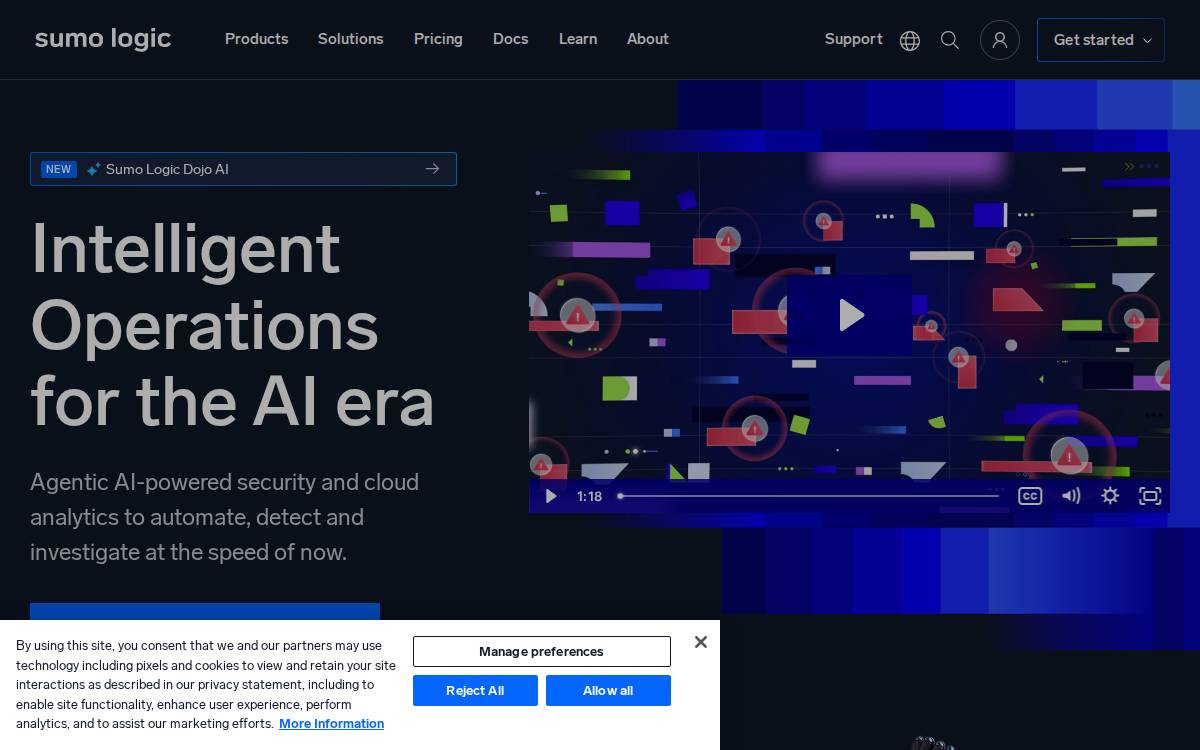Click the NEW badge on Dojo AI banner
1200x750 pixels.
tap(59, 169)
